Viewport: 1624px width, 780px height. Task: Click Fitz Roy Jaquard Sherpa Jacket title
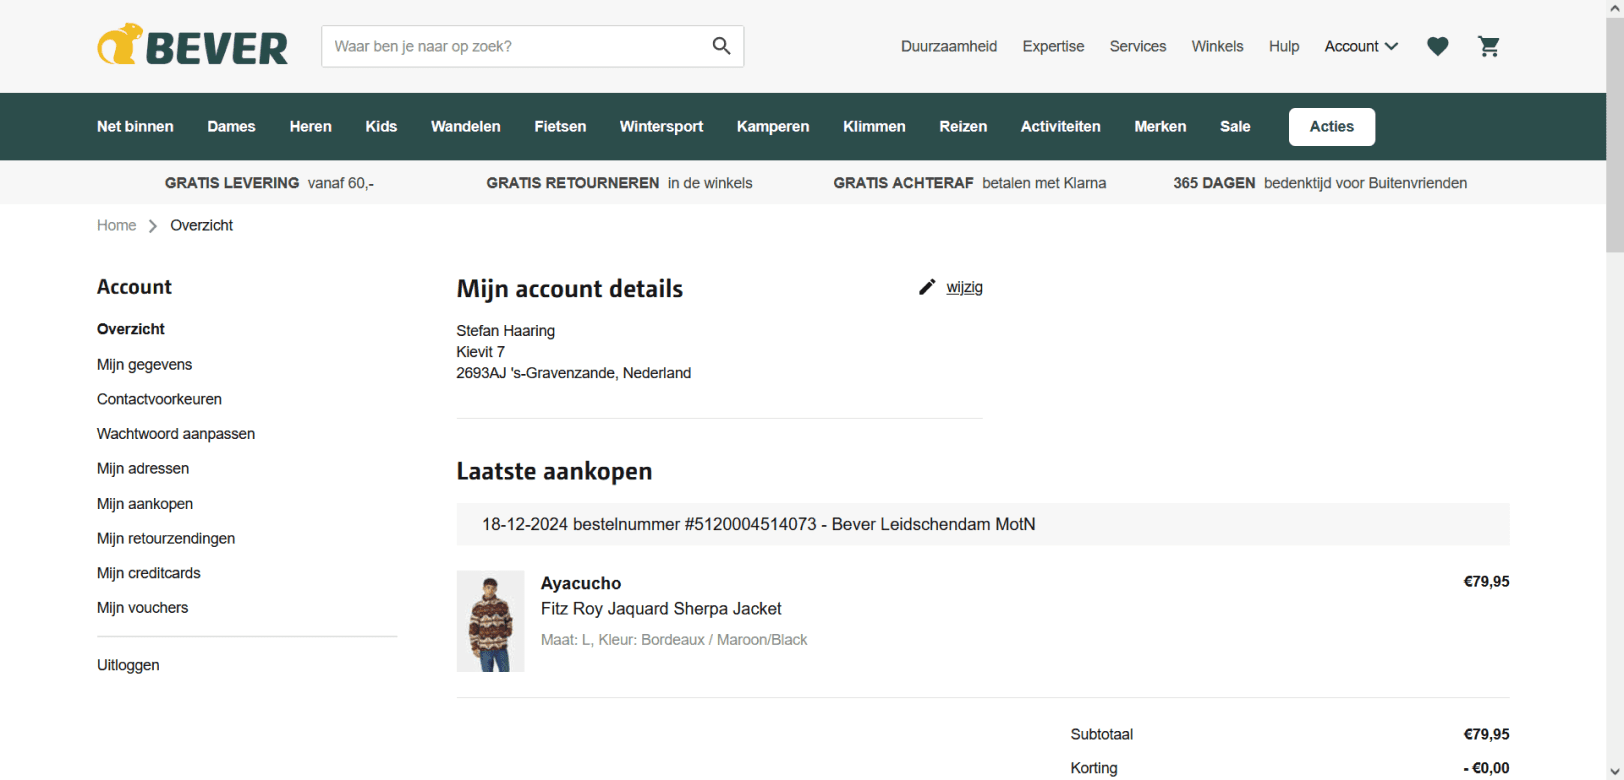[x=661, y=608]
